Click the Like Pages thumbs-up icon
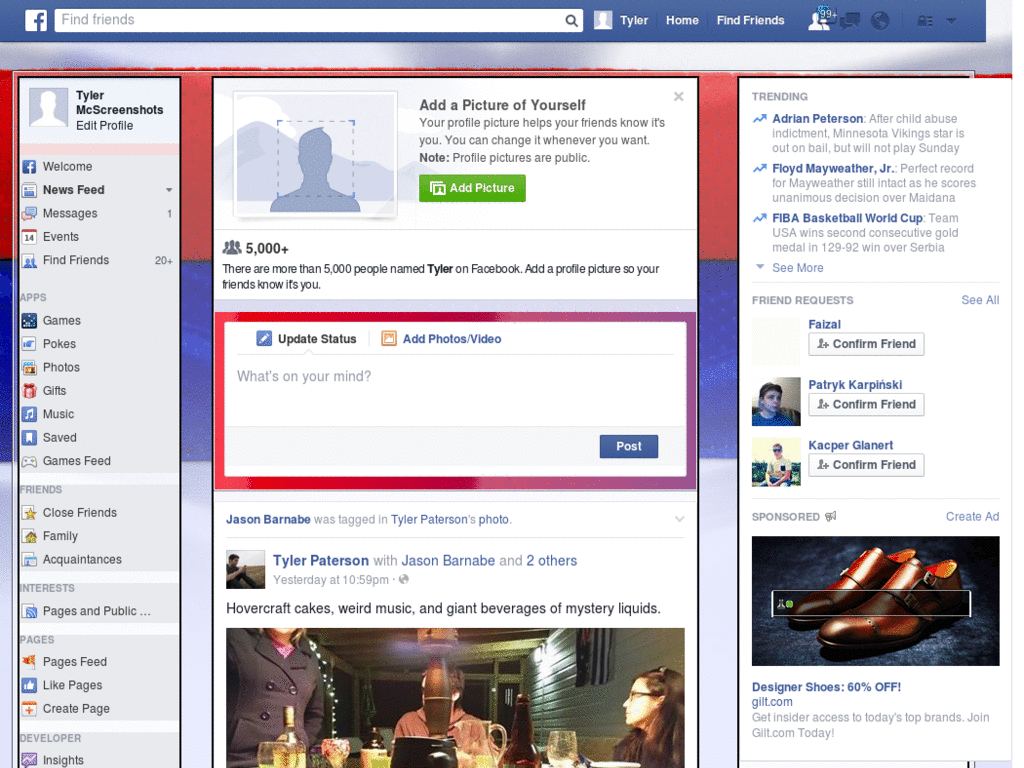 [29, 685]
